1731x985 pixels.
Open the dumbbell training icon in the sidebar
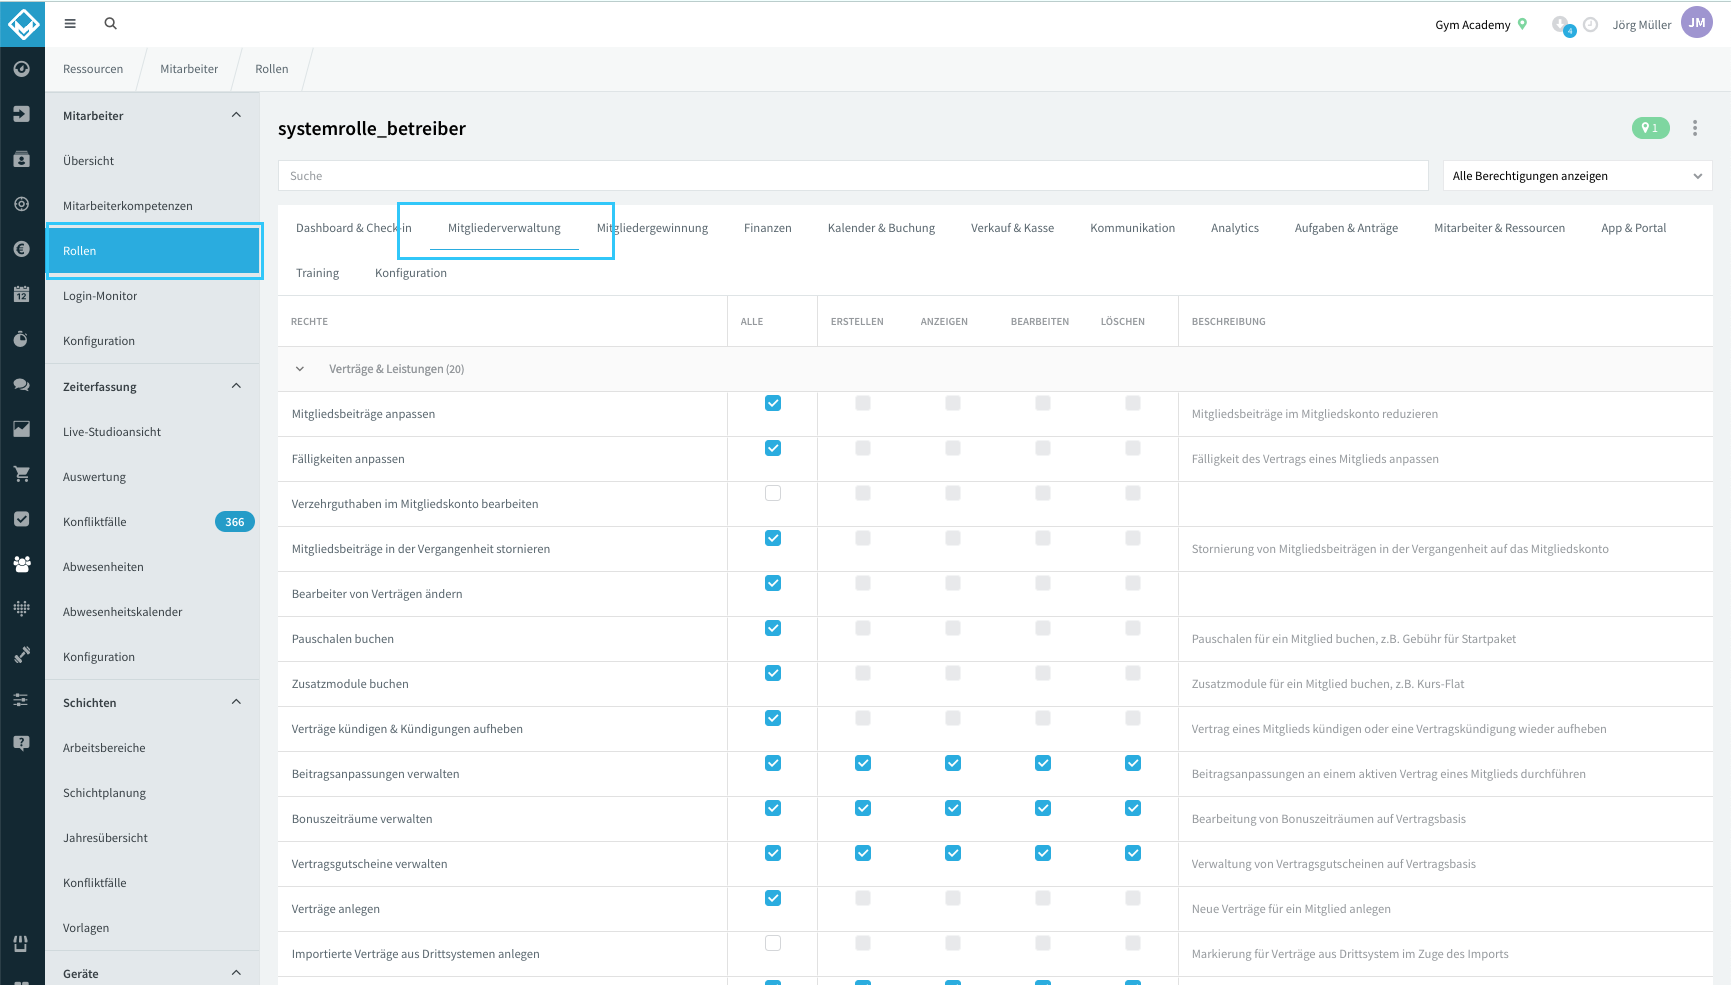tap(22, 655)
